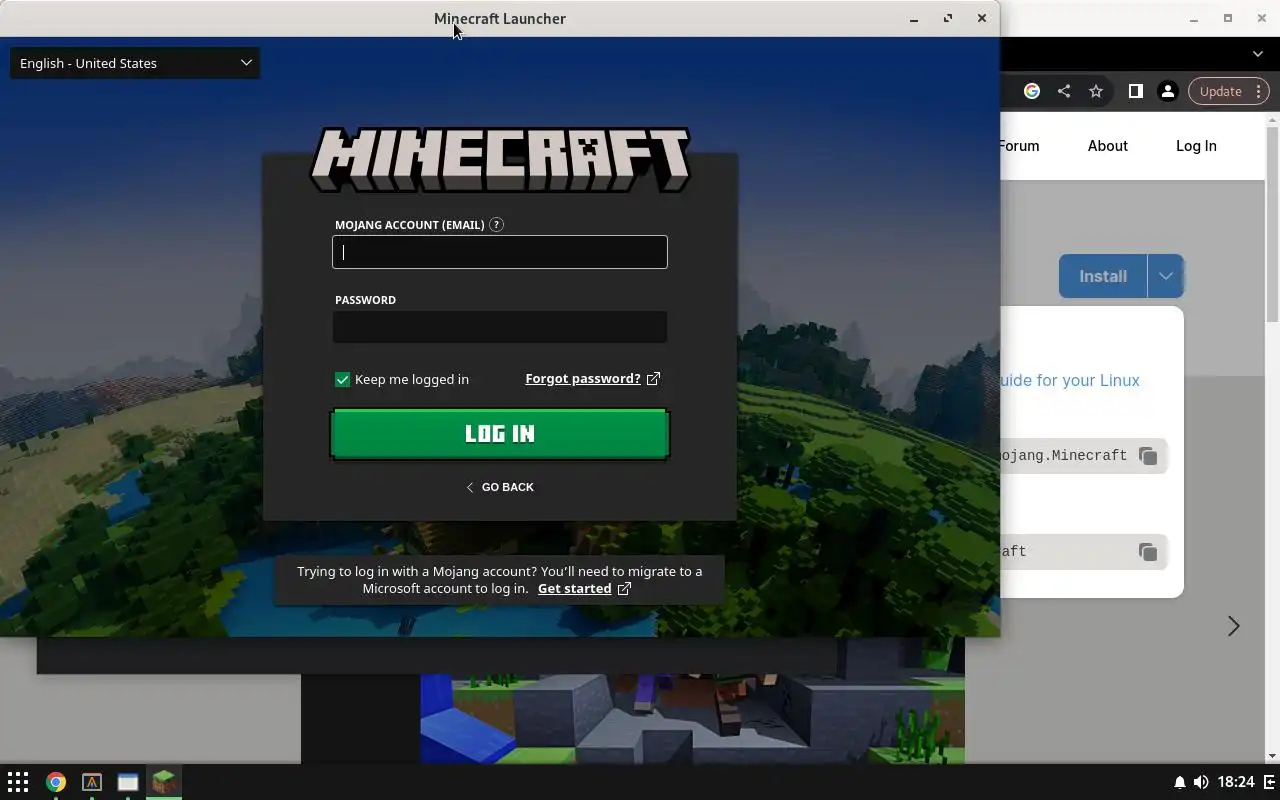The height and width of the screenshot is (800, 1280).
Task: Toggle the Chrome side panel icon
Action: coord(1135,91)
